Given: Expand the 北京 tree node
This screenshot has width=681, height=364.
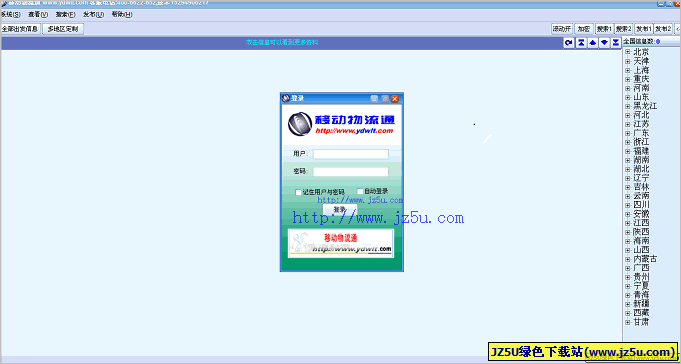Looking at the screenshot, I should (627, 52).
